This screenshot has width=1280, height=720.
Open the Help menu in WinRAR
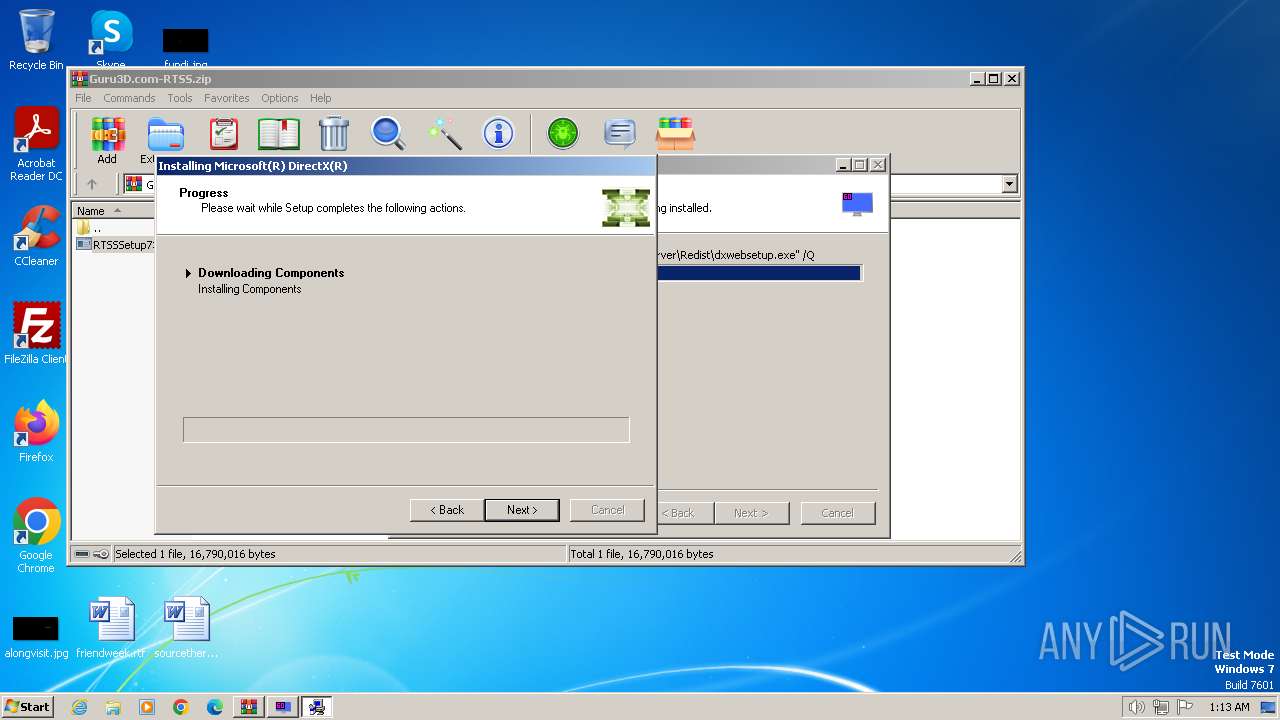tap(320, 98)
